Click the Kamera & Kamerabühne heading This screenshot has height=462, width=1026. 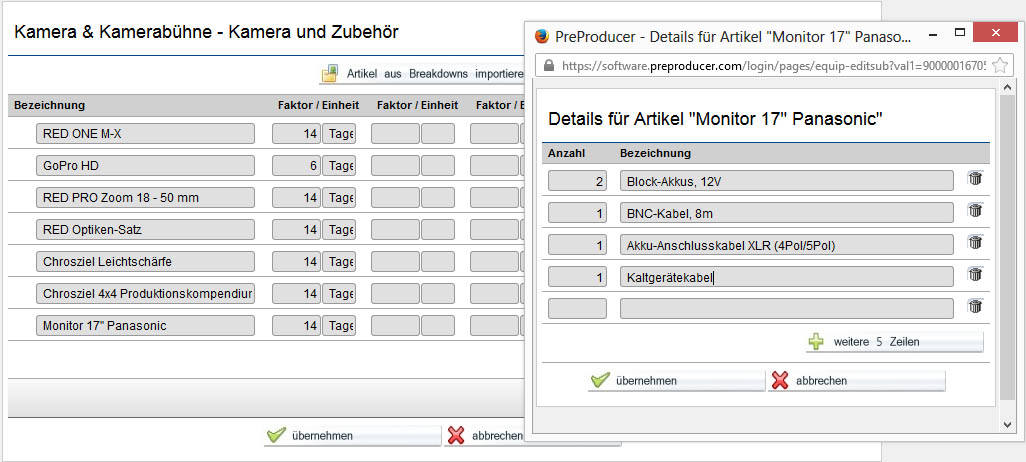tap(207, 31)
